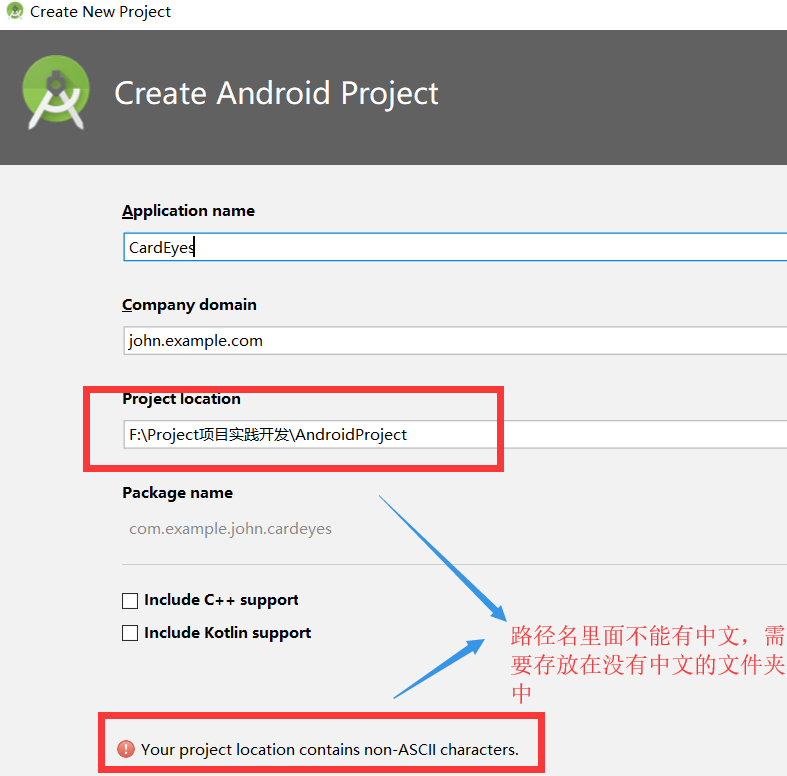
Task: Click the 'Your project location contains non-ASCII characters' message
Action: point(330,749)
